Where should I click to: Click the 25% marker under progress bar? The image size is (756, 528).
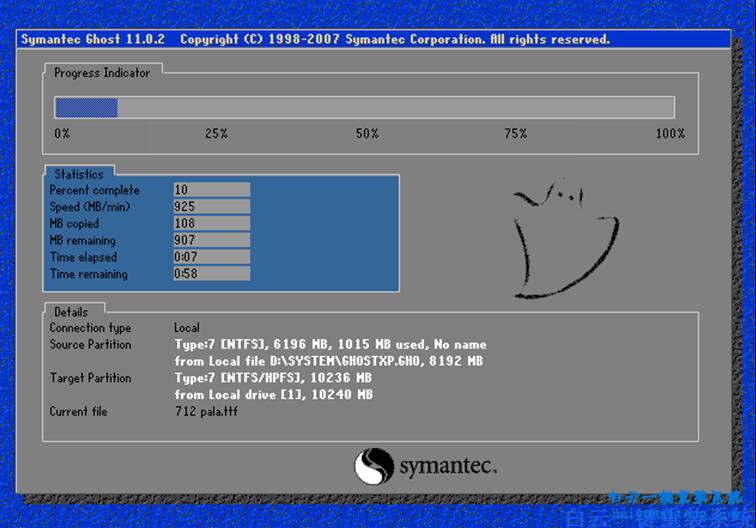[216, 134]
